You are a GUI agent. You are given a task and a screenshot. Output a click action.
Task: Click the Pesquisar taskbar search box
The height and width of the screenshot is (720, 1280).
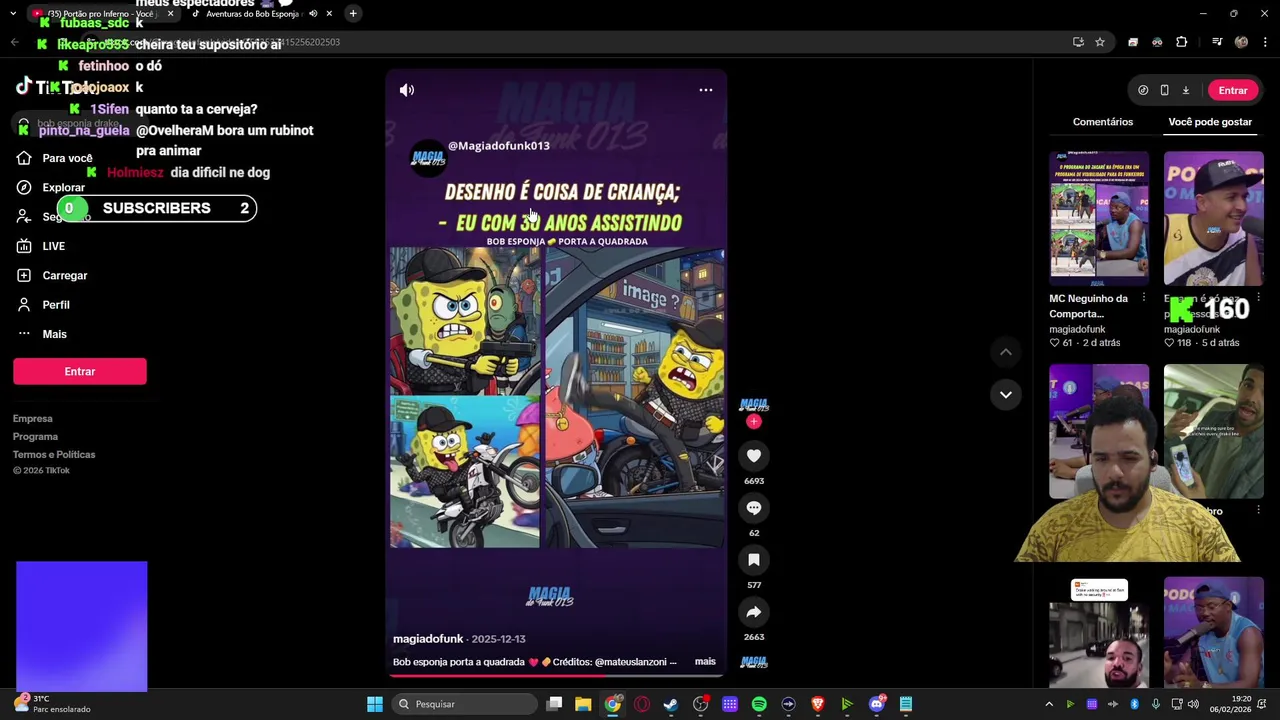tap(463, 704)
